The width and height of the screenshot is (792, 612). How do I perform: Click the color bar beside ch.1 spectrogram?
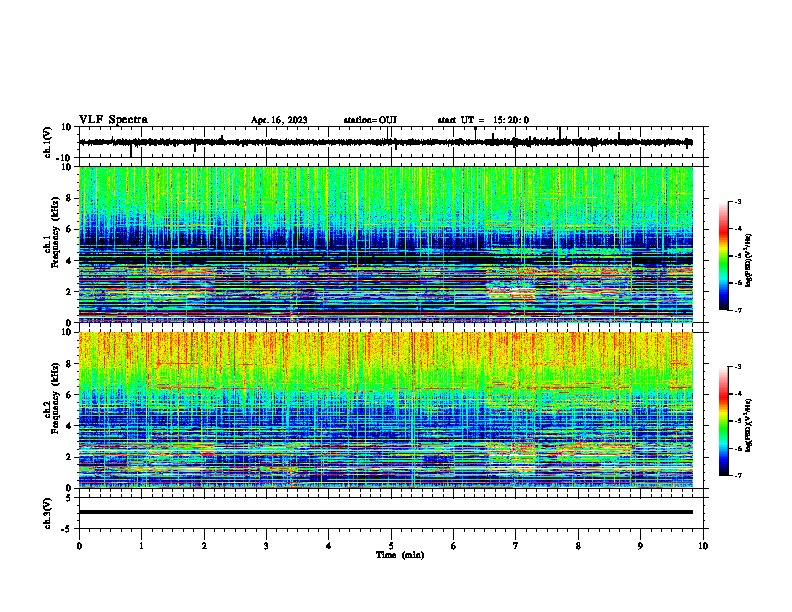tap(723, 256)
